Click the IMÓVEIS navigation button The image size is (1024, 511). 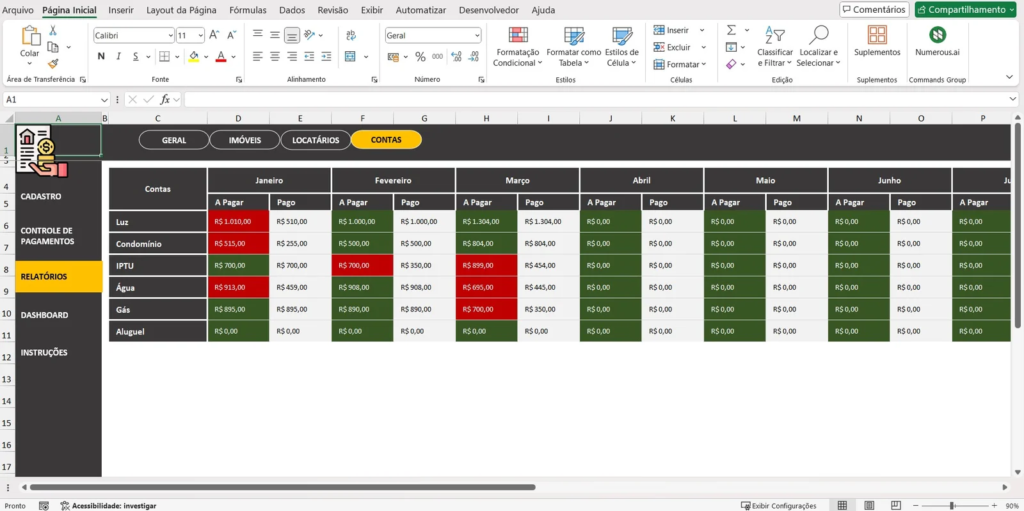coord(244,140)
